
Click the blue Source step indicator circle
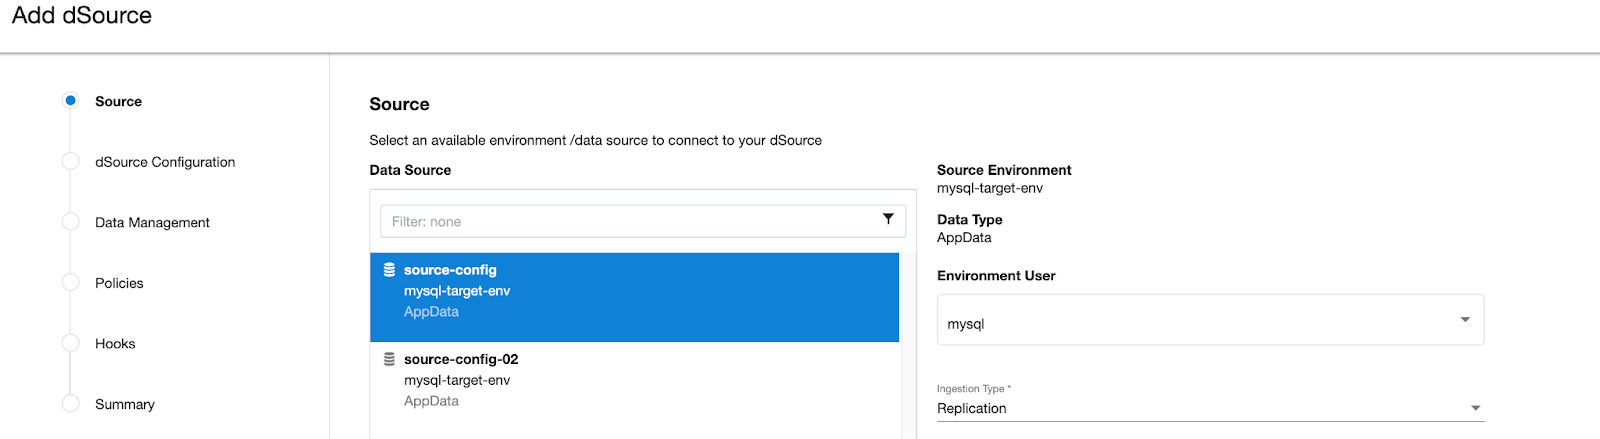tap(71, 101)
